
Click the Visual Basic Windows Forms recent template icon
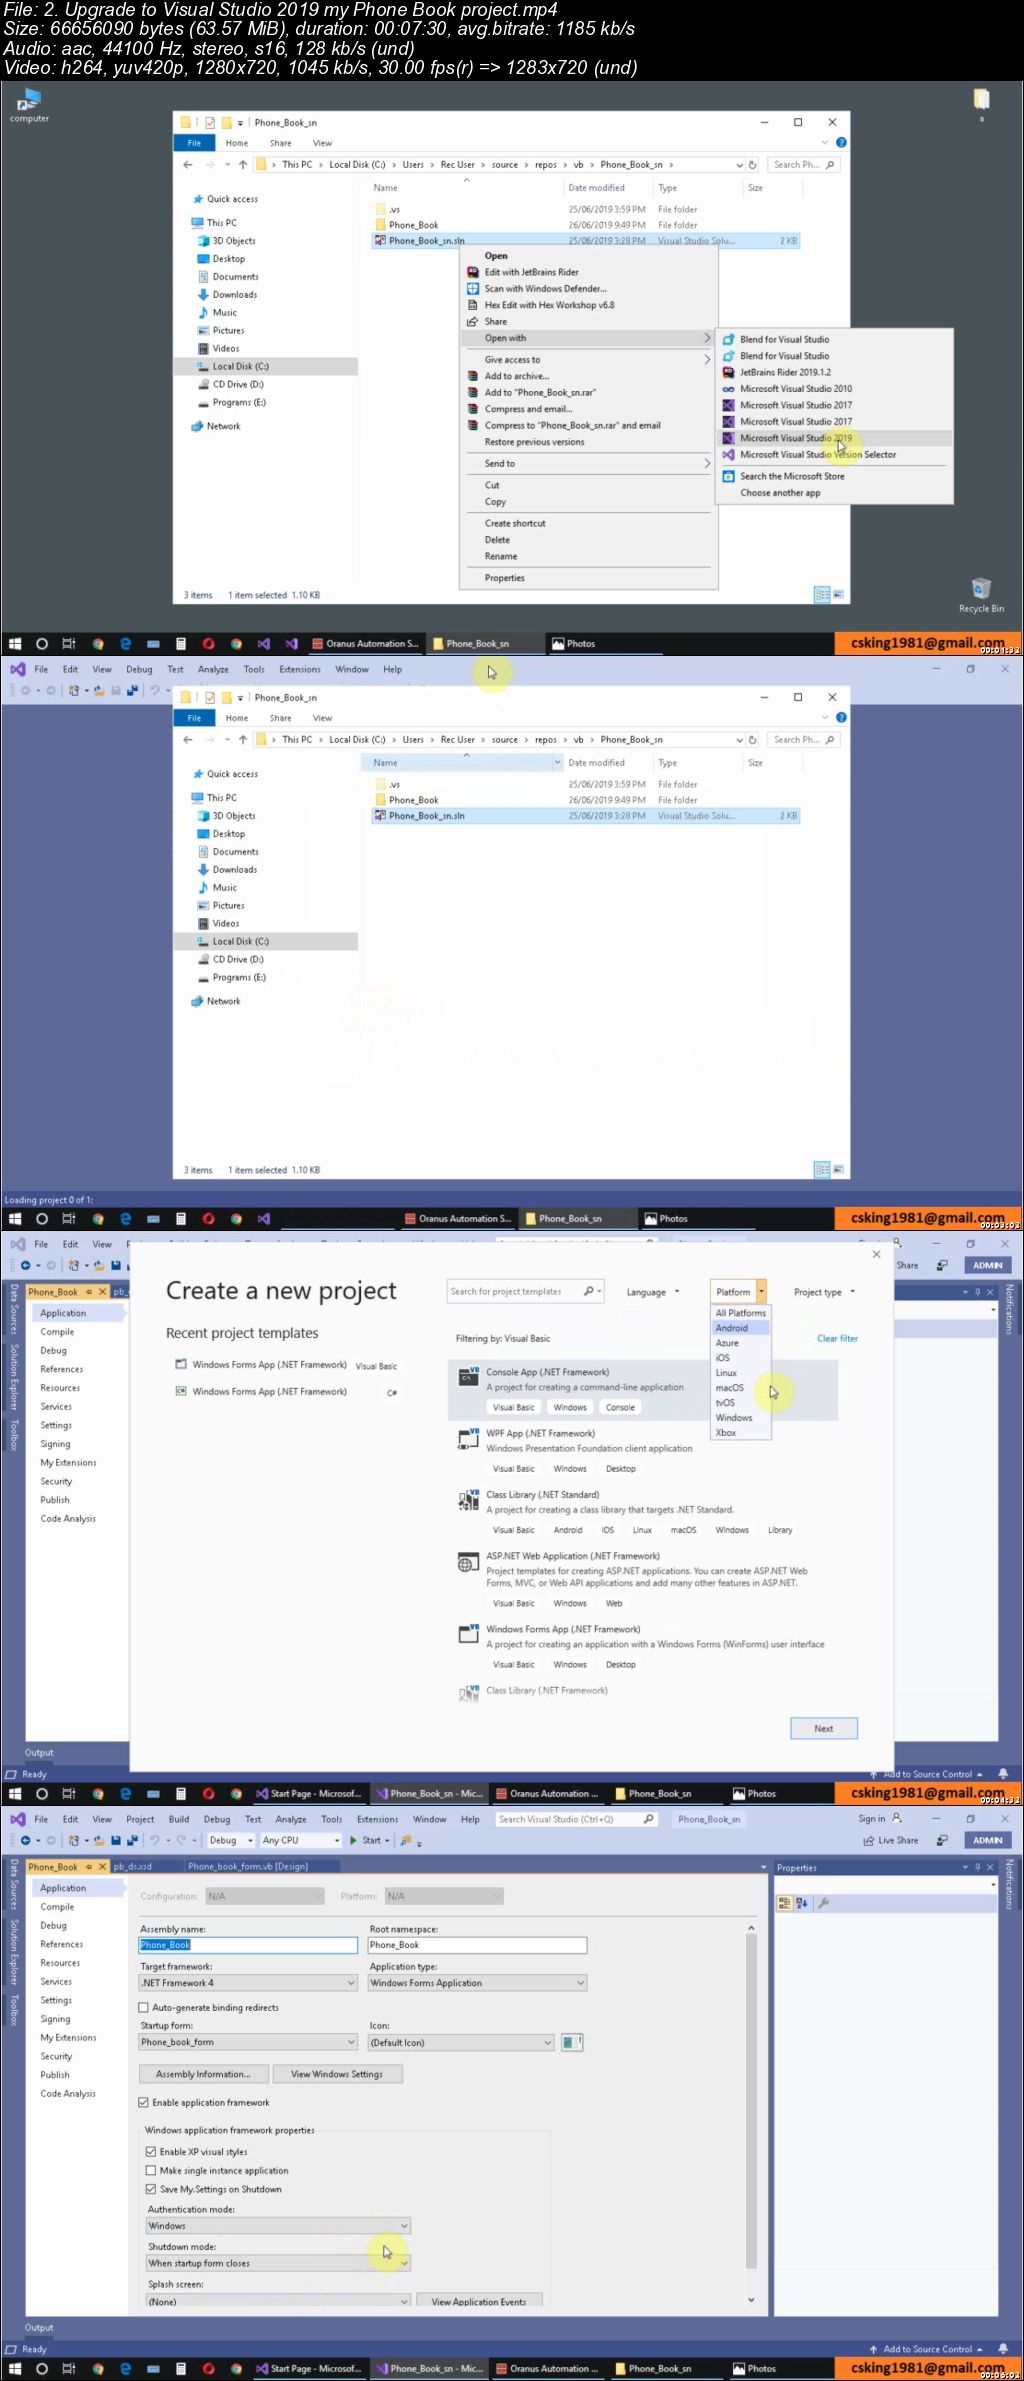point(181,1364)
